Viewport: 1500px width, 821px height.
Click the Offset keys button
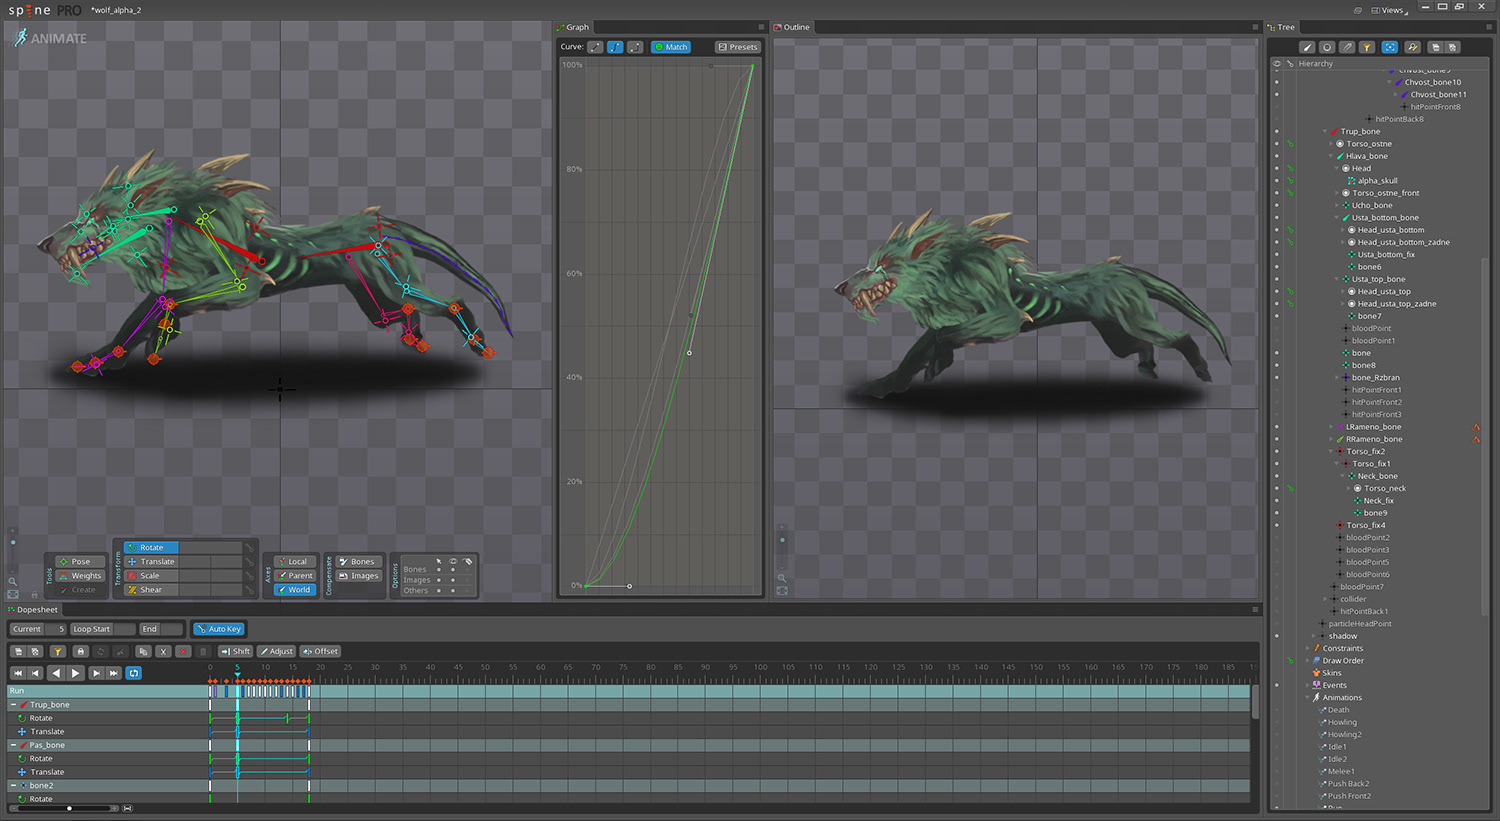pos(320,651)
